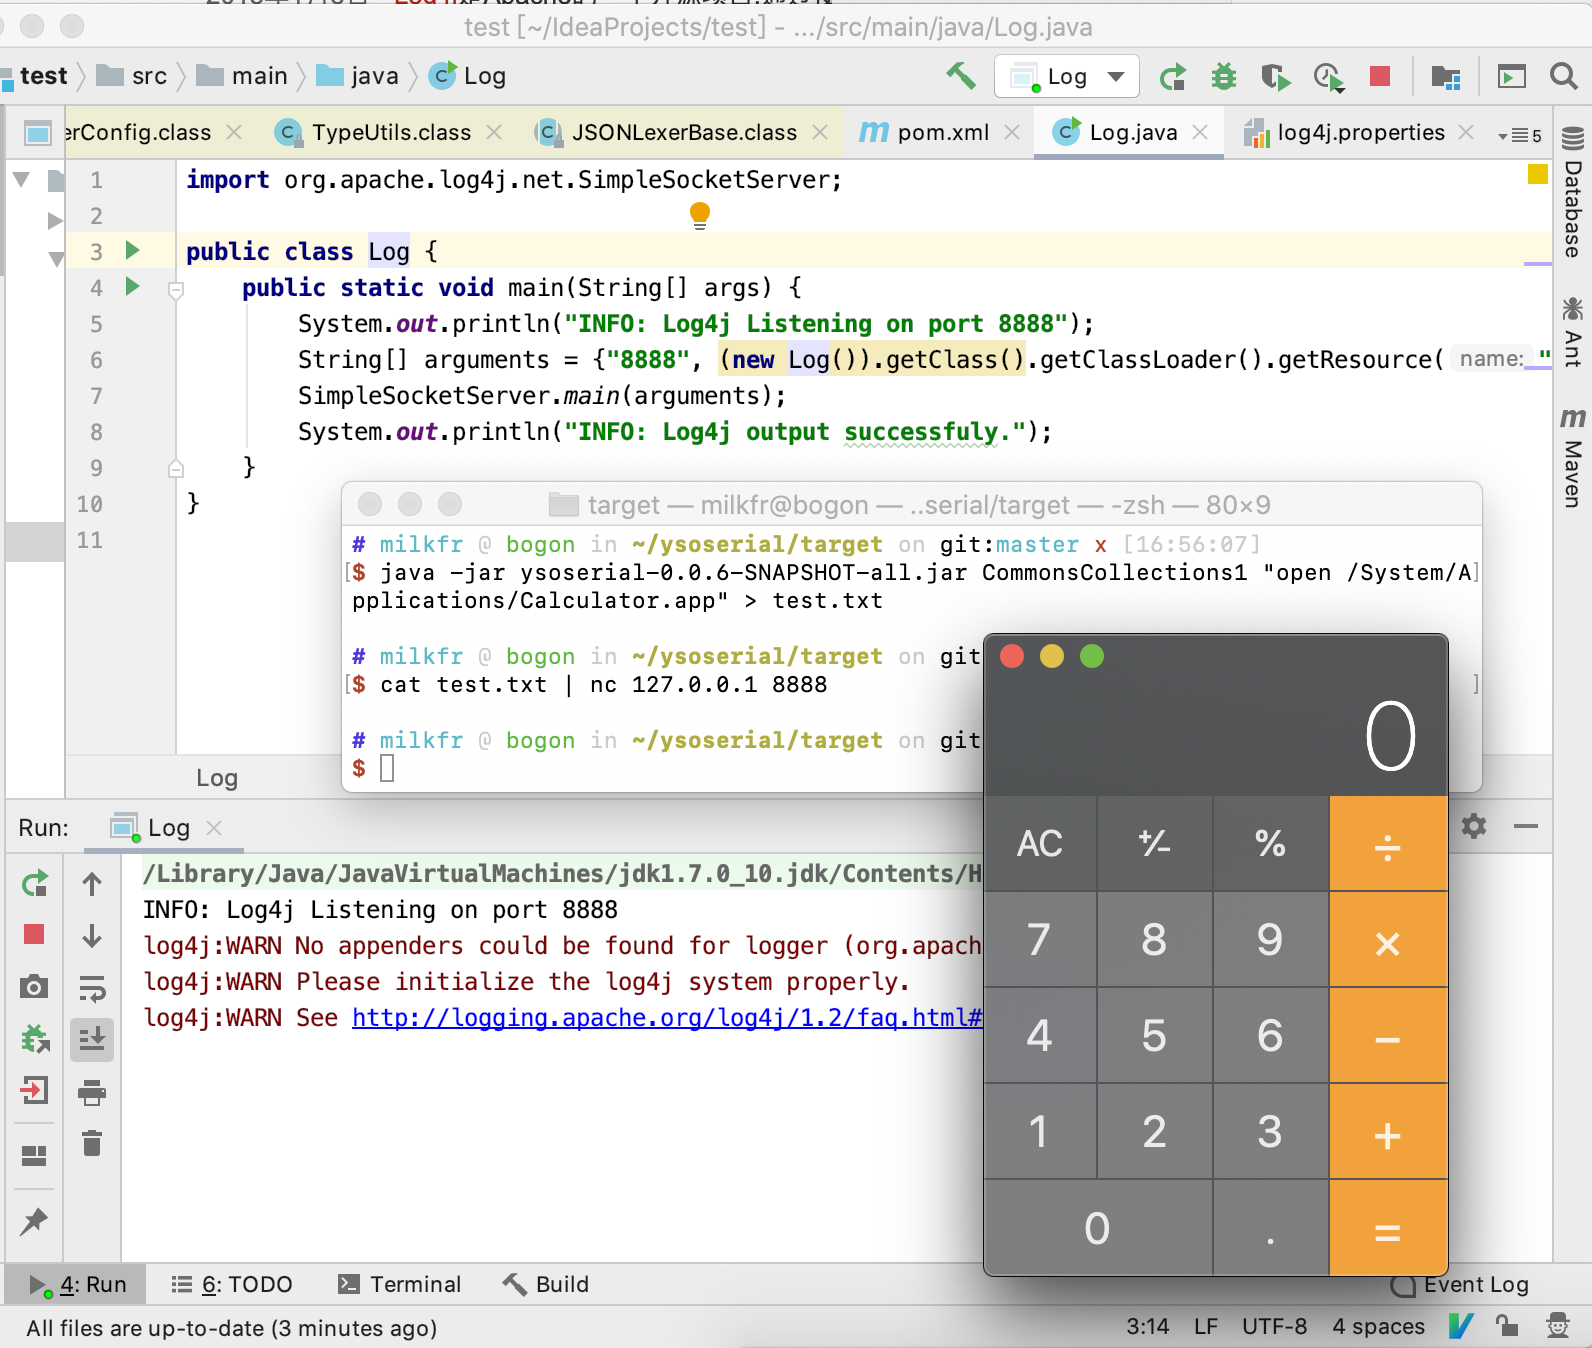
Task: Toggle soft-wrap in the Run console
Action: tap(92, 989)
